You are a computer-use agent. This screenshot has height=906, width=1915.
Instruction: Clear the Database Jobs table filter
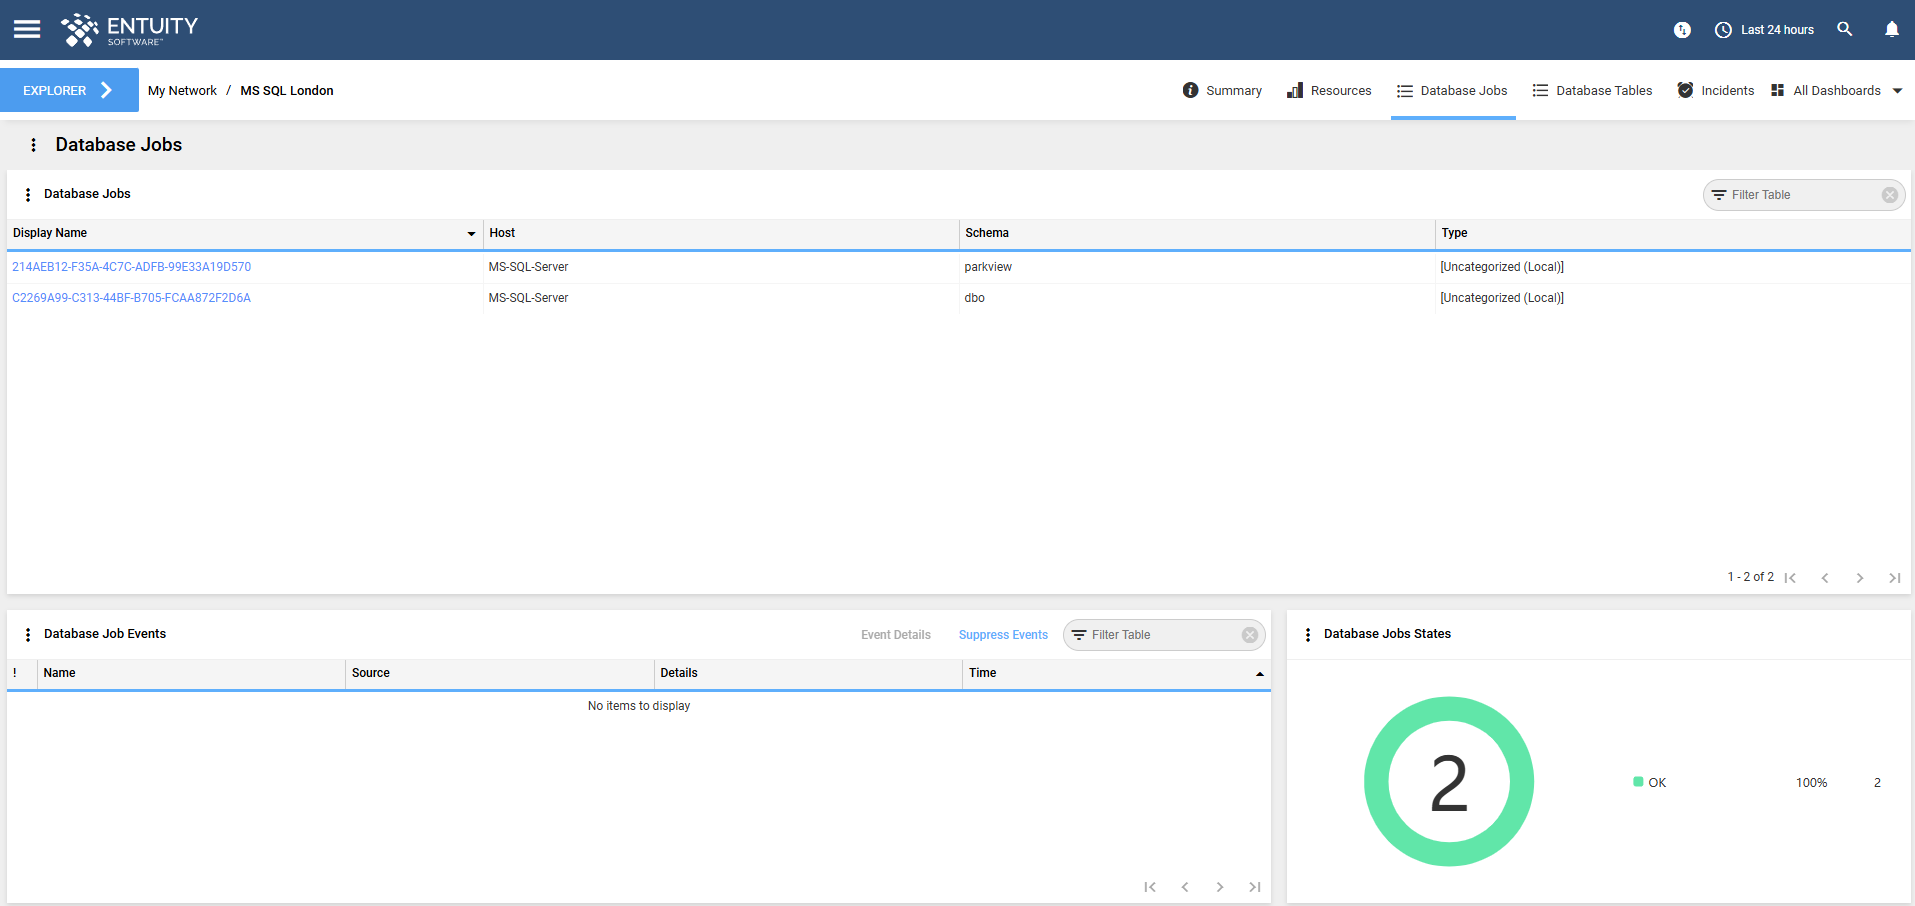(x=1889, y=195)
